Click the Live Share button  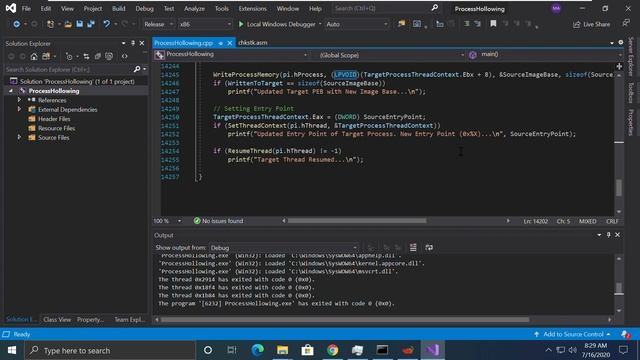(x=591, y=24)
